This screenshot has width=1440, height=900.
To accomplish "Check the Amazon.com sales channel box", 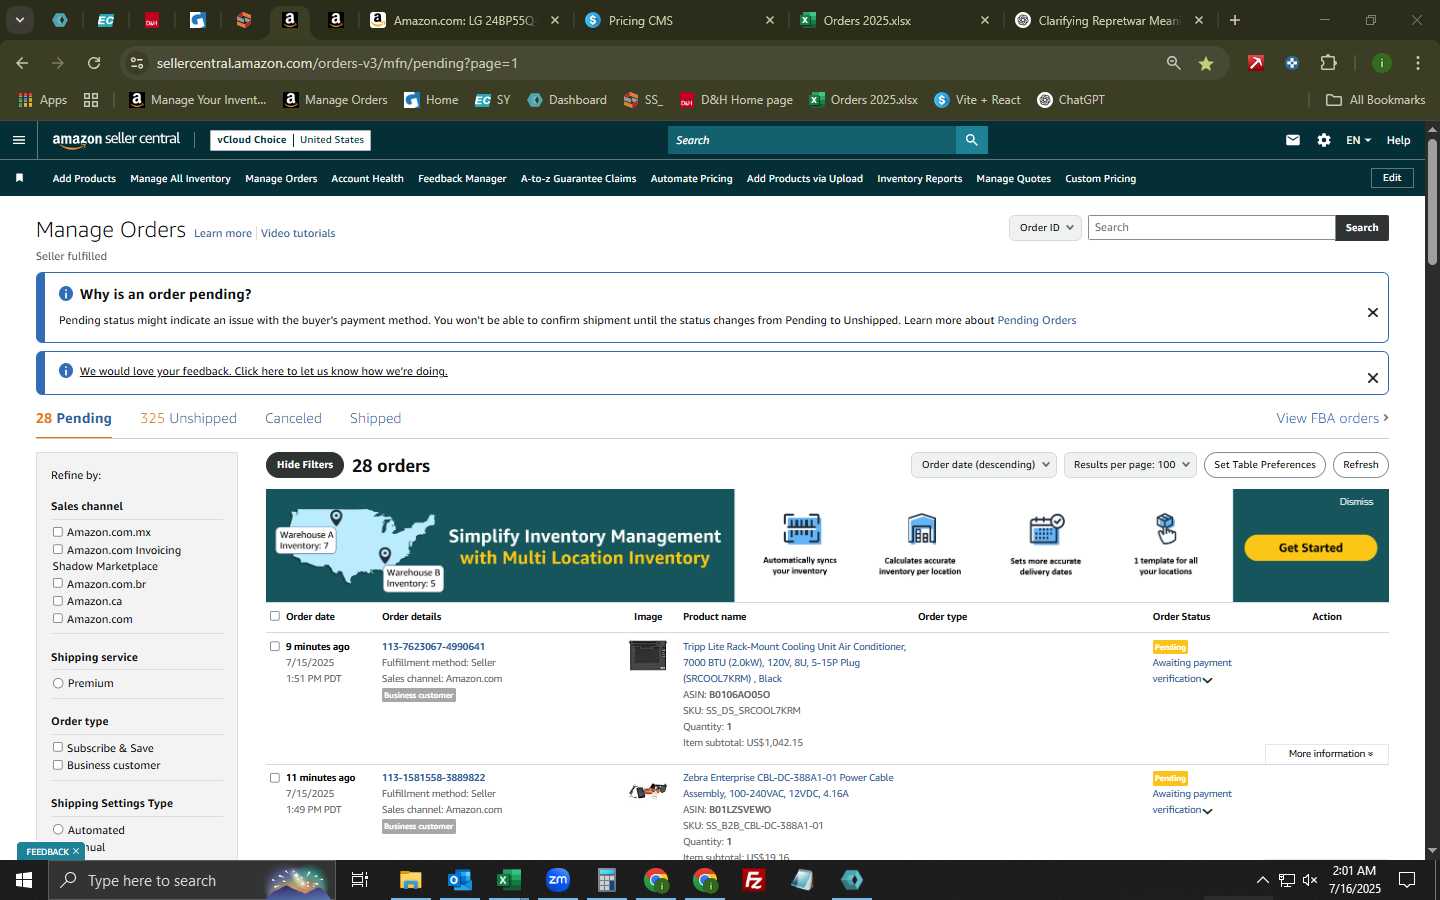I will [x=58, y=618].
